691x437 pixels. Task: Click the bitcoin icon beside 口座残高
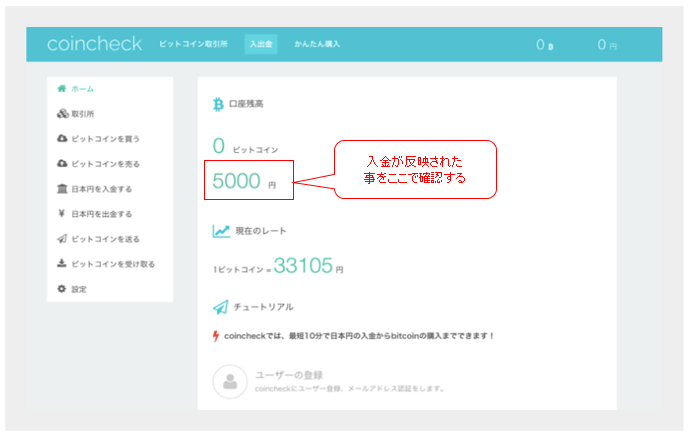tap(218, 104)
